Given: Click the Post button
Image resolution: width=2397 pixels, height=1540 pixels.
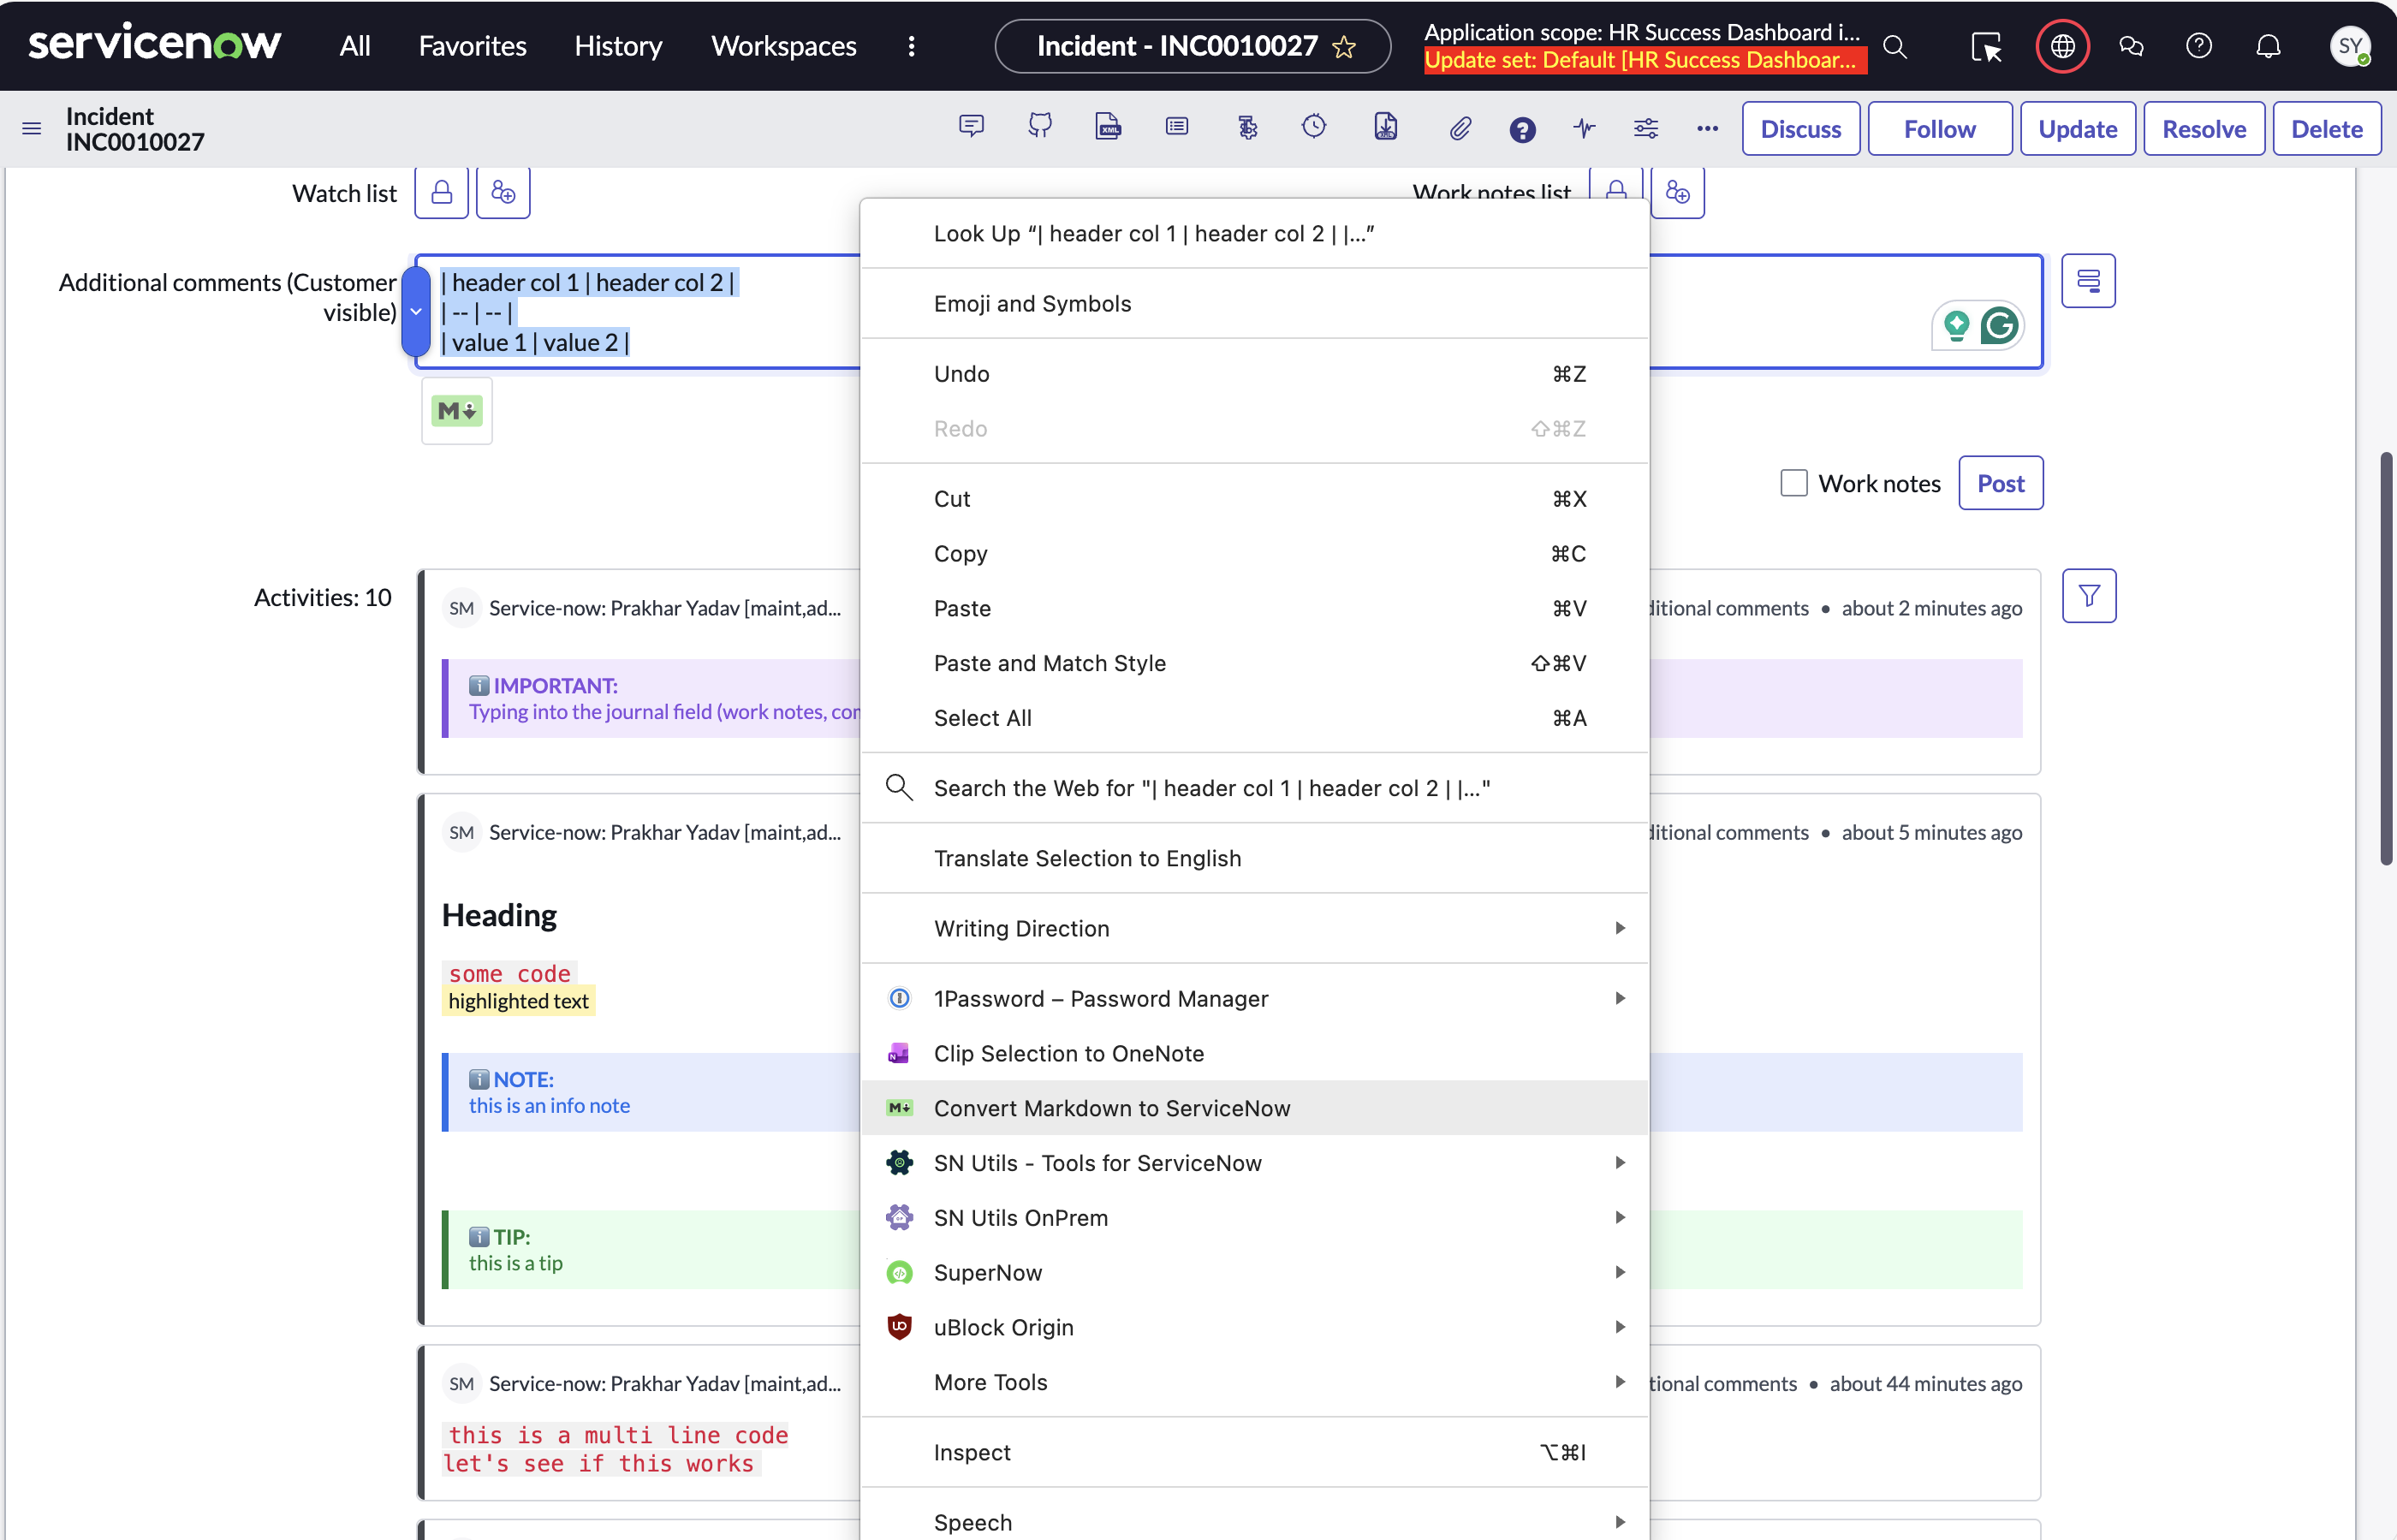Looking at the screenshot, I should coord(2000,483).
